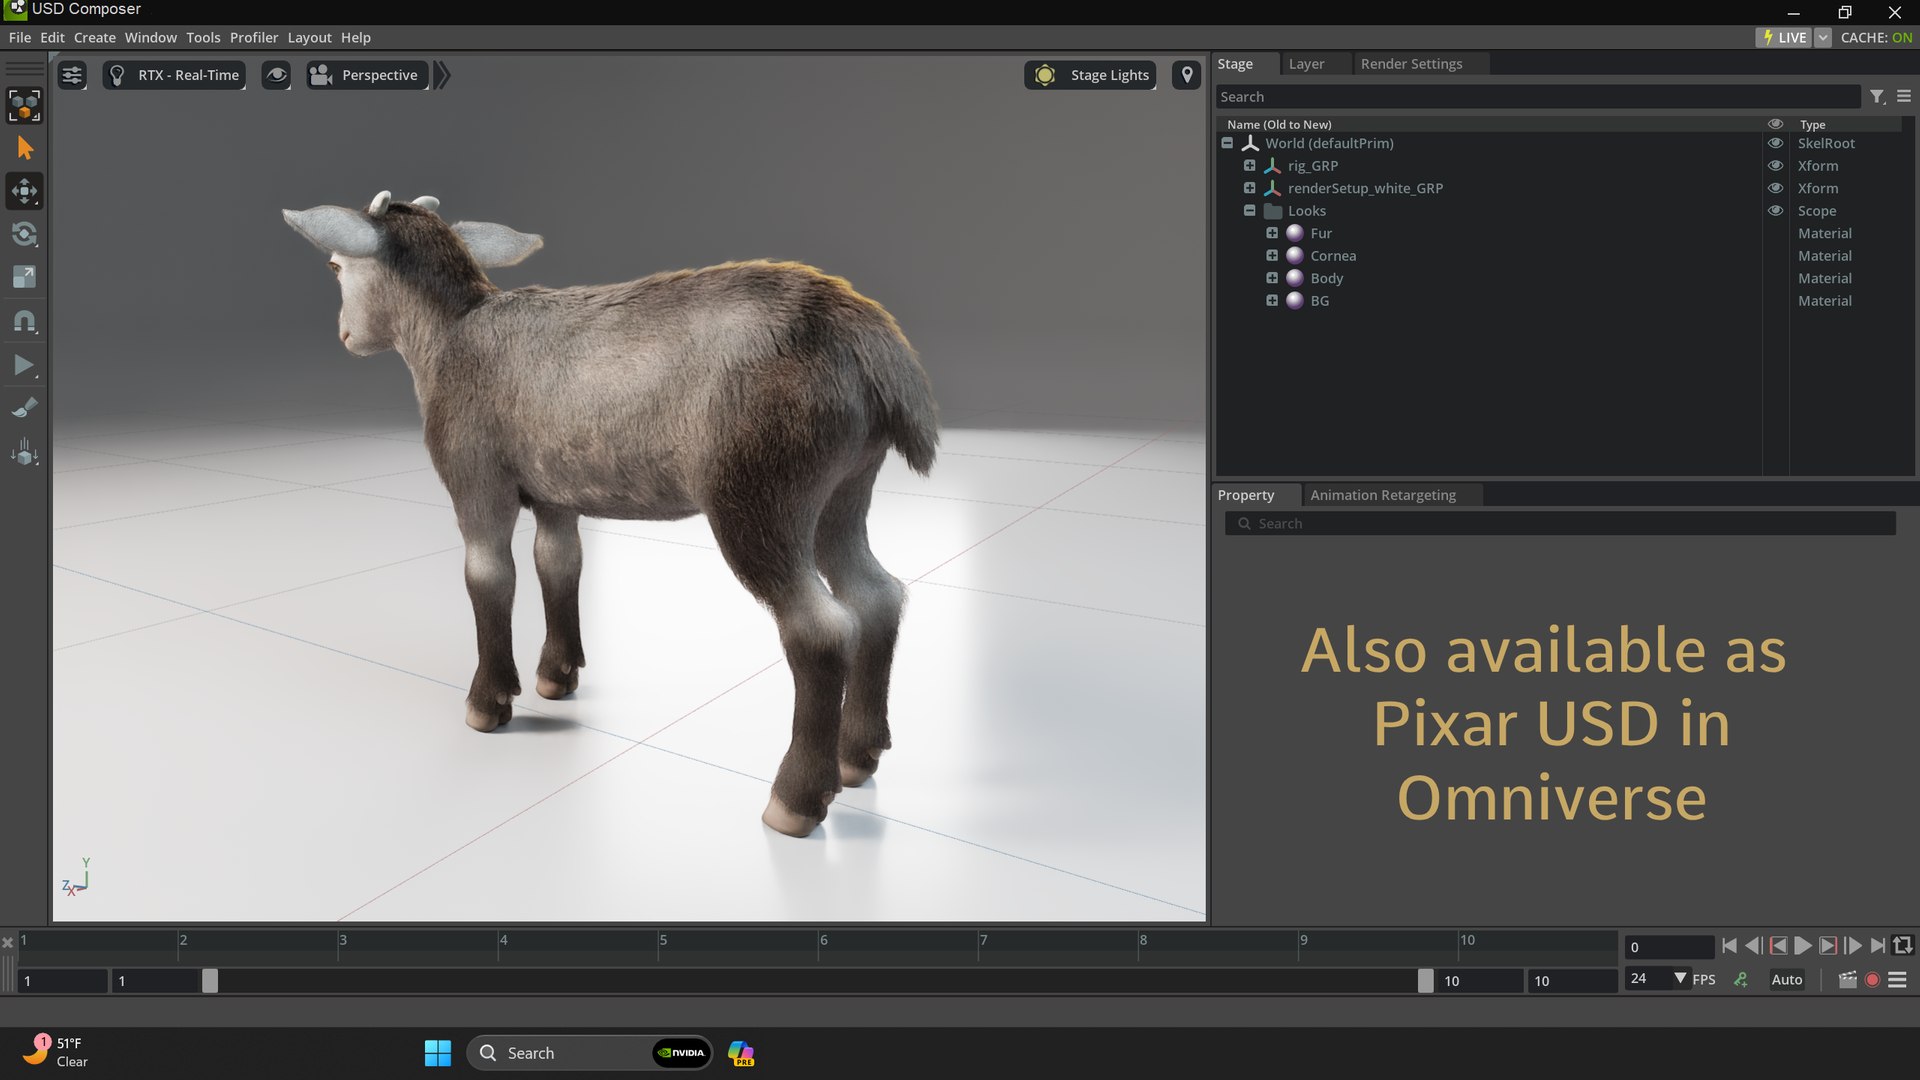The width and height of the screenshot is (1920, 1080).
Task: Expand the Body material
Action: pos(1272,278)
